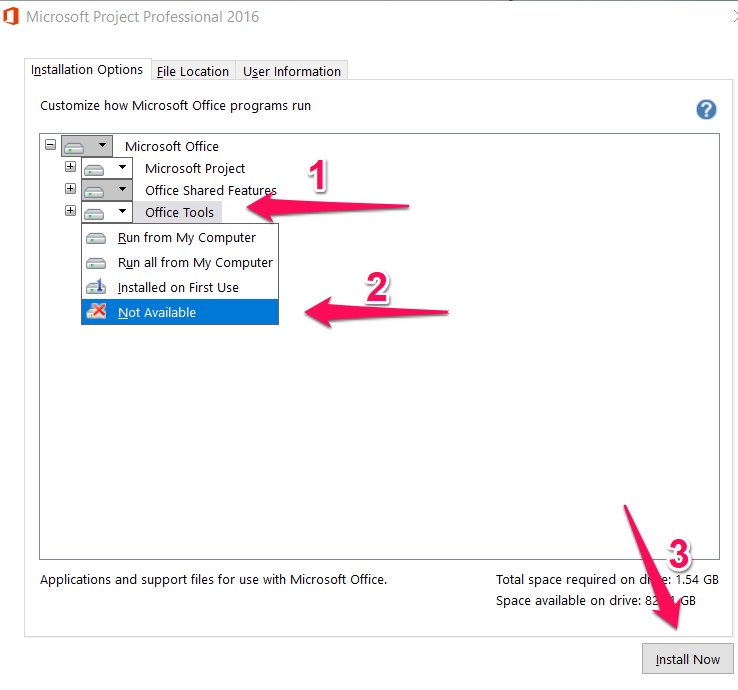Screen dimensions: 738x690
Task: Open the User Information tab
Action: [292, 71]
